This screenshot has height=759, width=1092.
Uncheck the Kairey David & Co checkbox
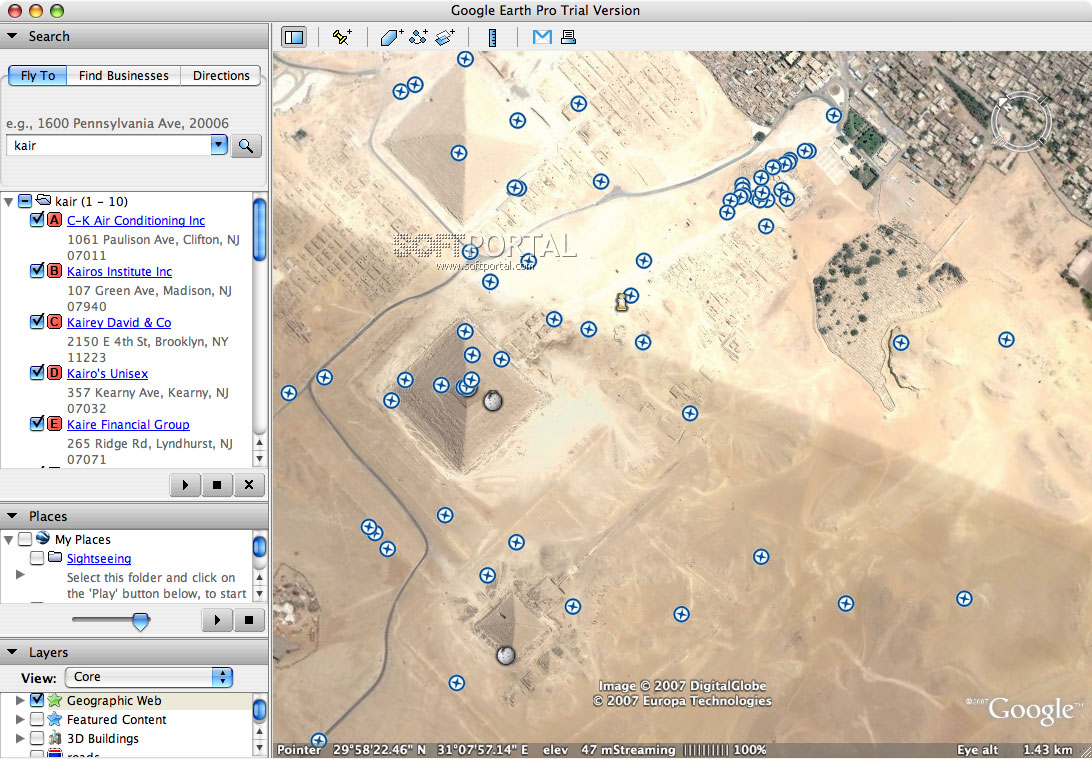click(38, 322)
